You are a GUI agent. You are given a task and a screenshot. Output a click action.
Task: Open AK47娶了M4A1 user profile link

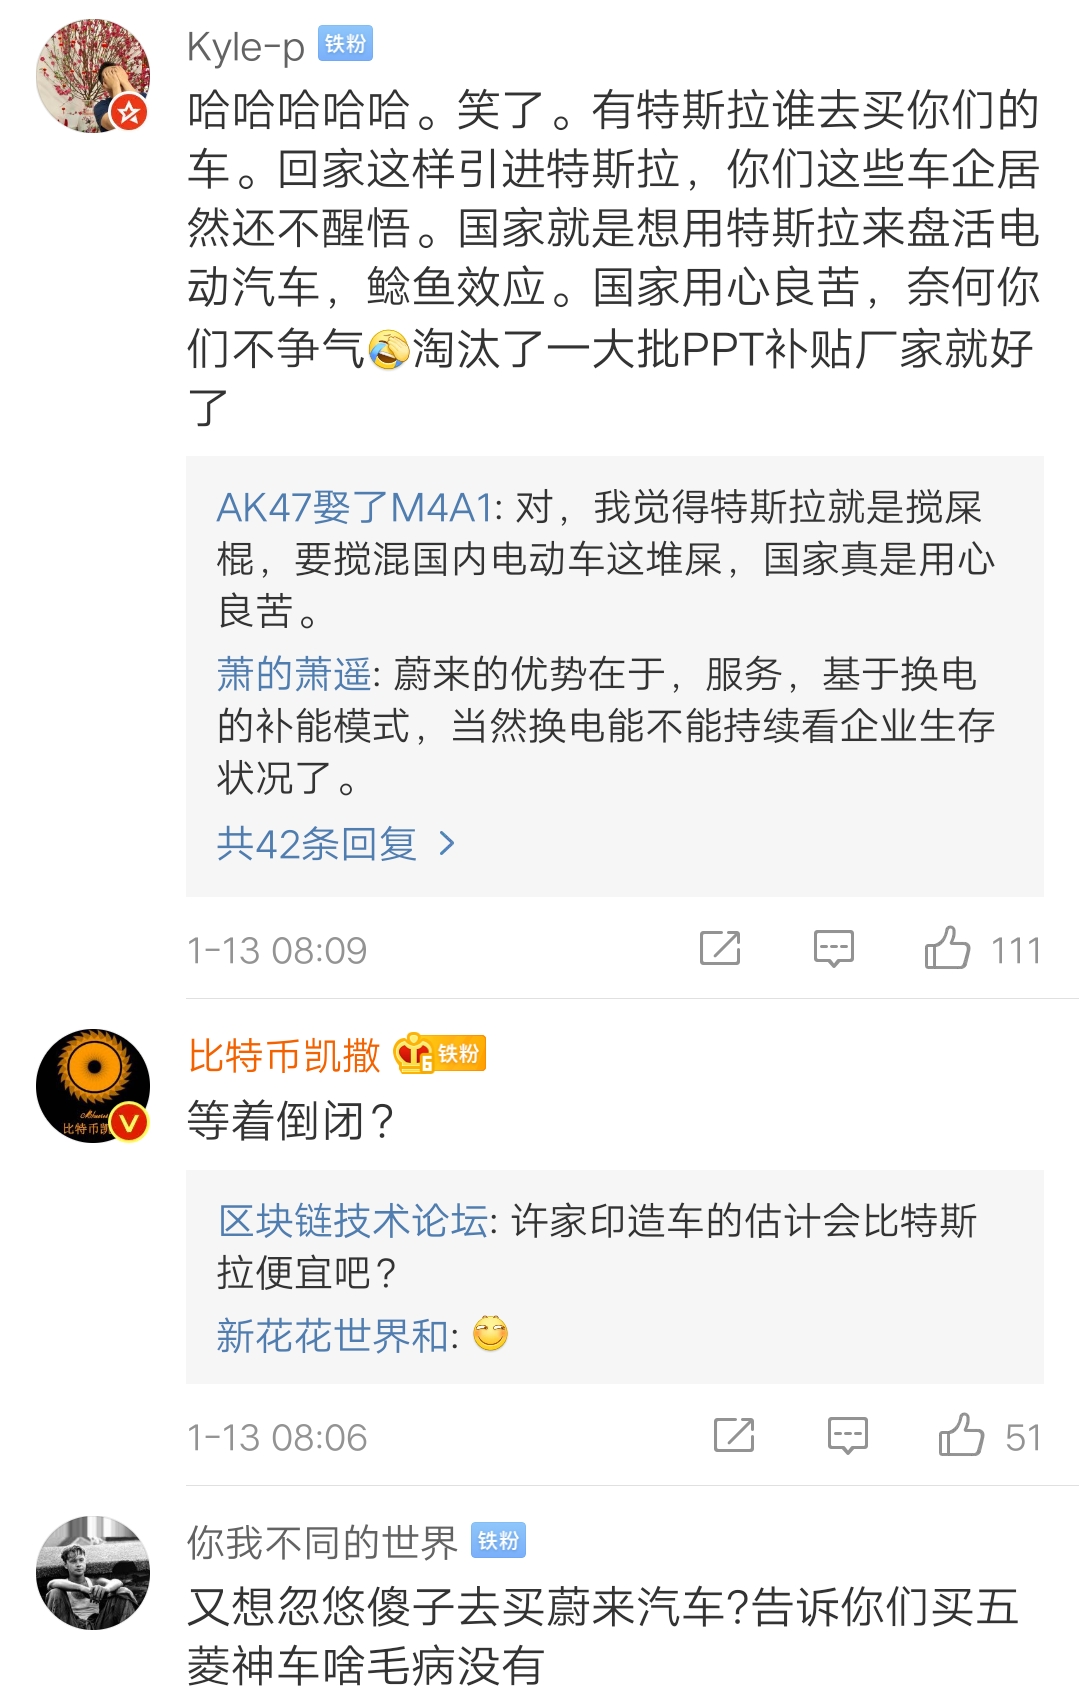pyautogui.click(x=354, y=508)
